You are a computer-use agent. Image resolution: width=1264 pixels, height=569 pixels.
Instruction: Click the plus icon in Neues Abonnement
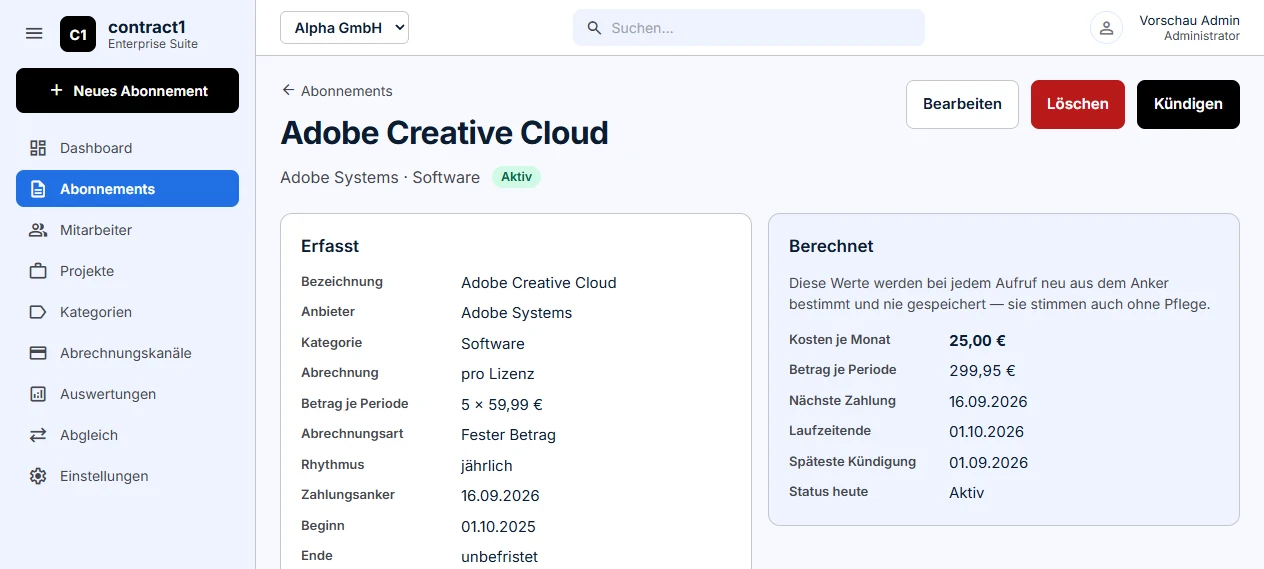(x=56, y=90)
